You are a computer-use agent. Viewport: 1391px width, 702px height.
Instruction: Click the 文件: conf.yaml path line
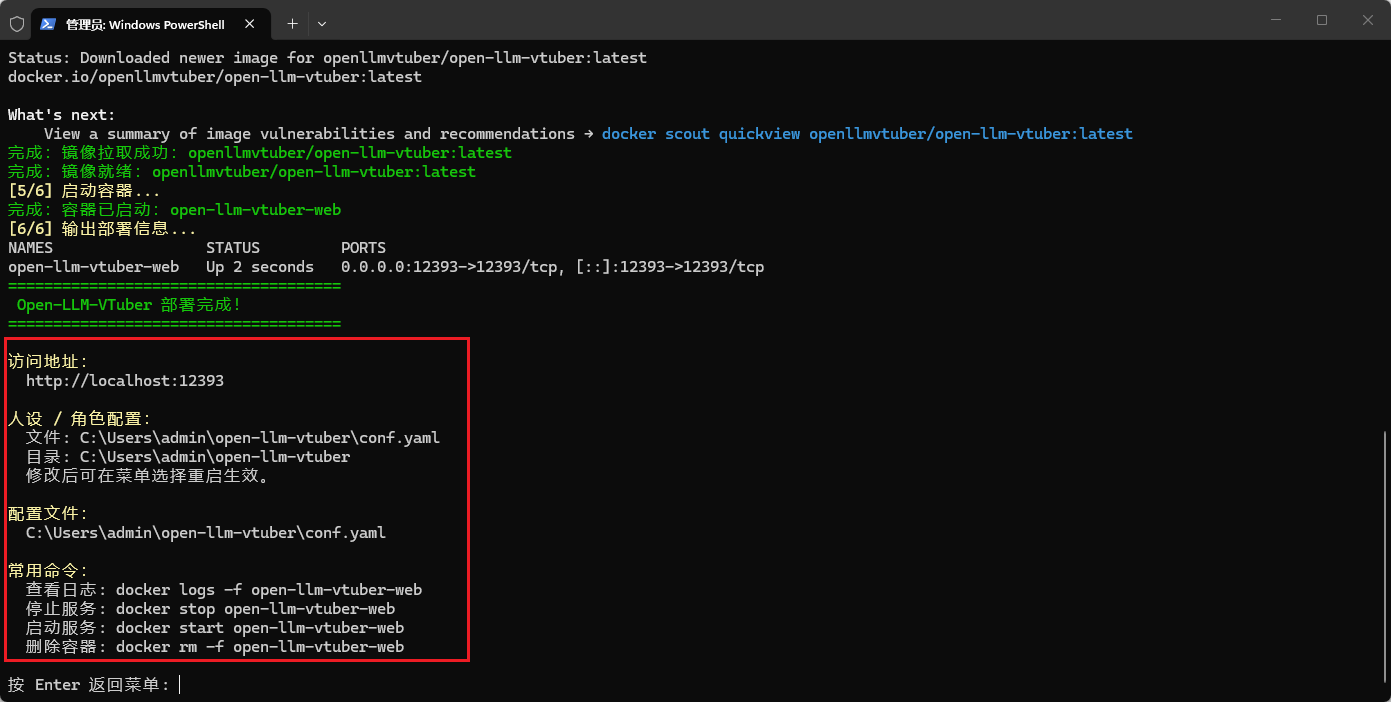tap(233, 438)
